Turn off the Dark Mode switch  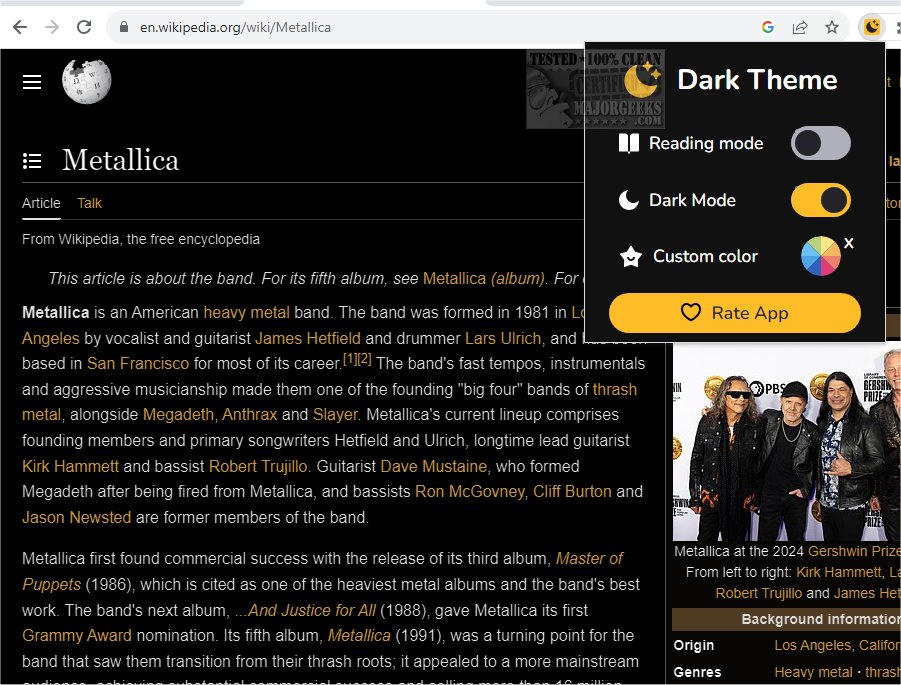(821, 200)
